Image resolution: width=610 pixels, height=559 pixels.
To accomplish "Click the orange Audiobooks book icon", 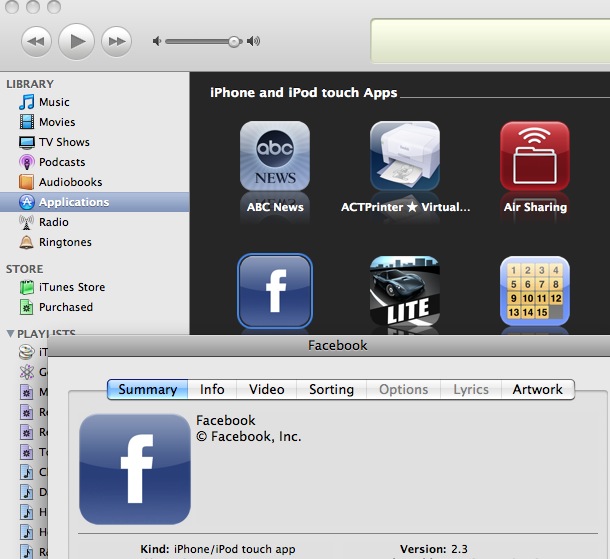I will pyautogui.click(x=26, y=182).
